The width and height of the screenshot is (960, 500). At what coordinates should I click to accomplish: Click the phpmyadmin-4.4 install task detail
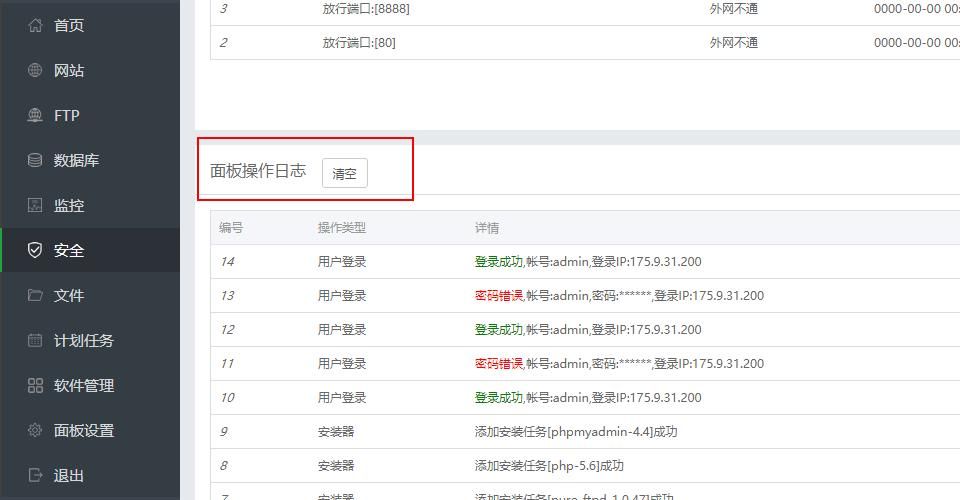pyautogui.click(x=576, y=431)
